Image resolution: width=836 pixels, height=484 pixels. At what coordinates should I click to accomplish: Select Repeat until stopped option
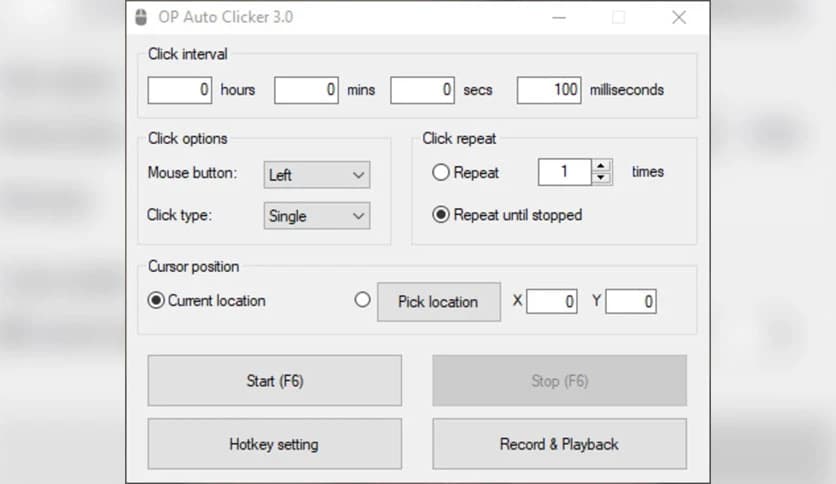(x=441, y=214)
